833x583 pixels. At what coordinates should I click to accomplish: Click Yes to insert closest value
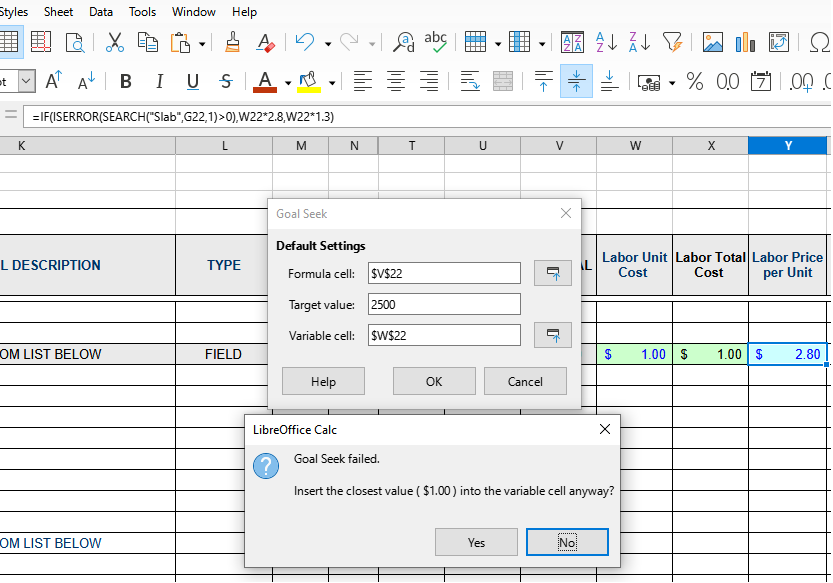pos(476,542)
